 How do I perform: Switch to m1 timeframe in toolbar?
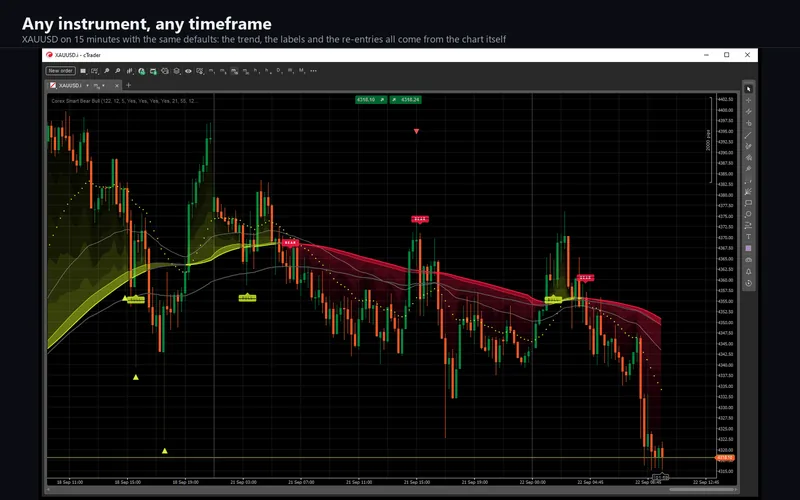(211, 71)
